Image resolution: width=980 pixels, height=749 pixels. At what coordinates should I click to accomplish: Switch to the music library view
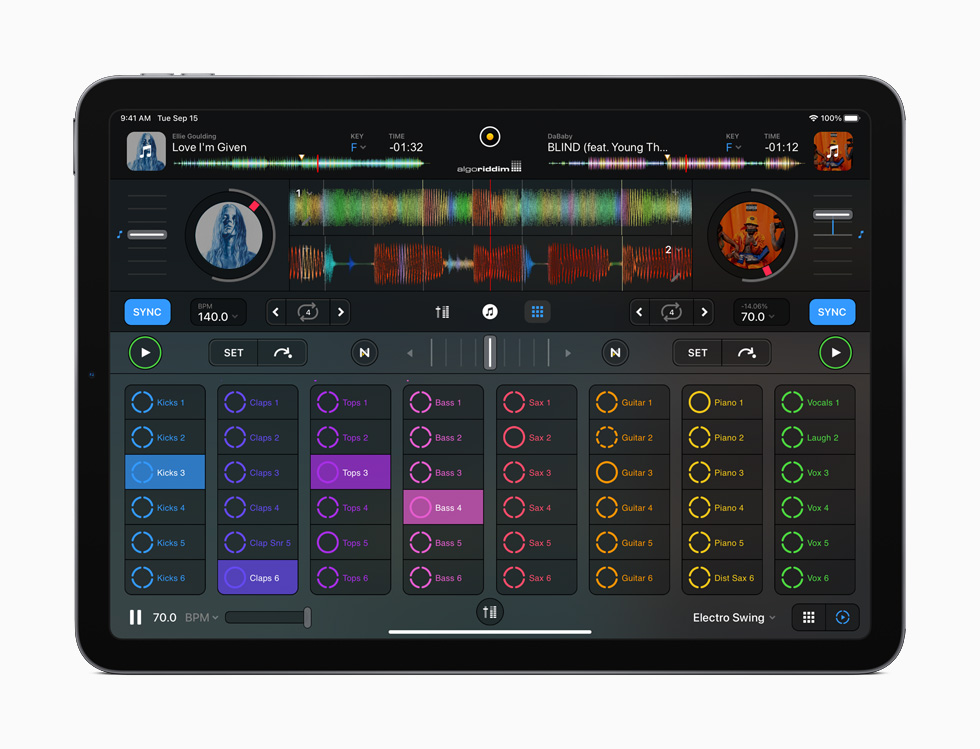point(489,311)
